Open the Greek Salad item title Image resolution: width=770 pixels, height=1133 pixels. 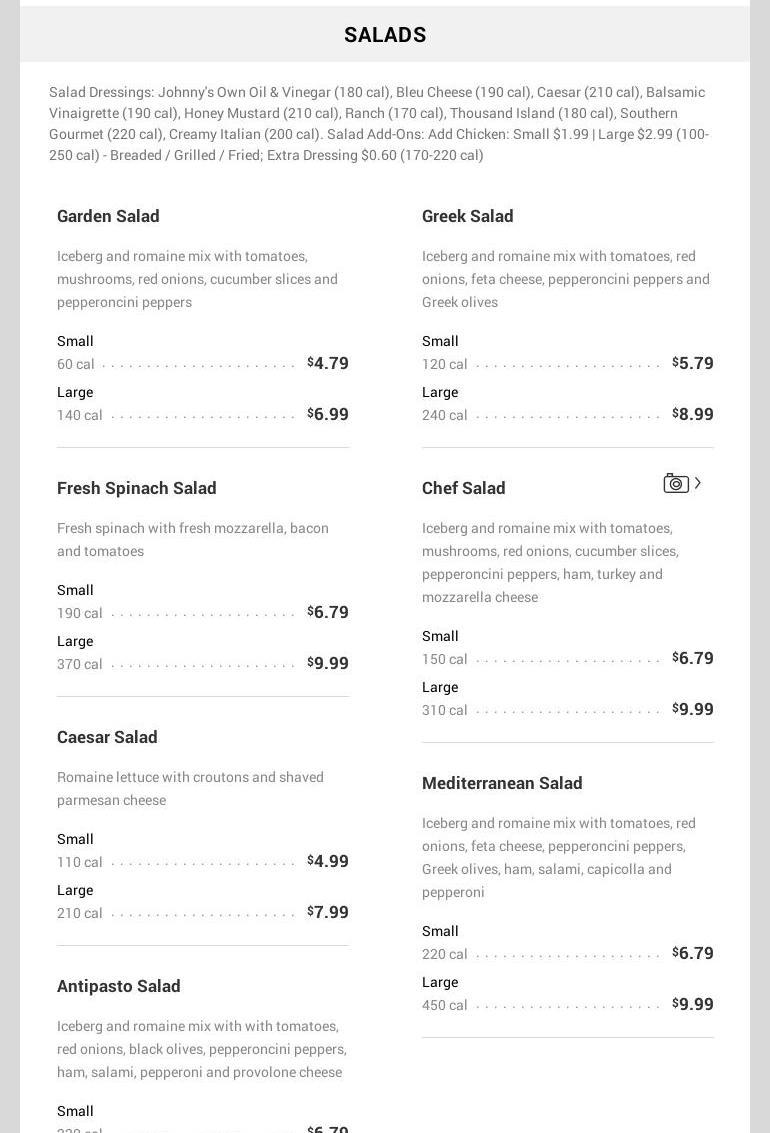(467, 216)
